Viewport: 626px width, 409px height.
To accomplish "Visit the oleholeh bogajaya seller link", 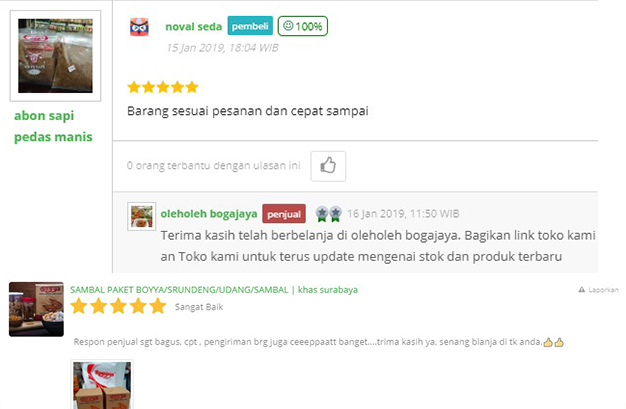I will click(x=209, y=214).
